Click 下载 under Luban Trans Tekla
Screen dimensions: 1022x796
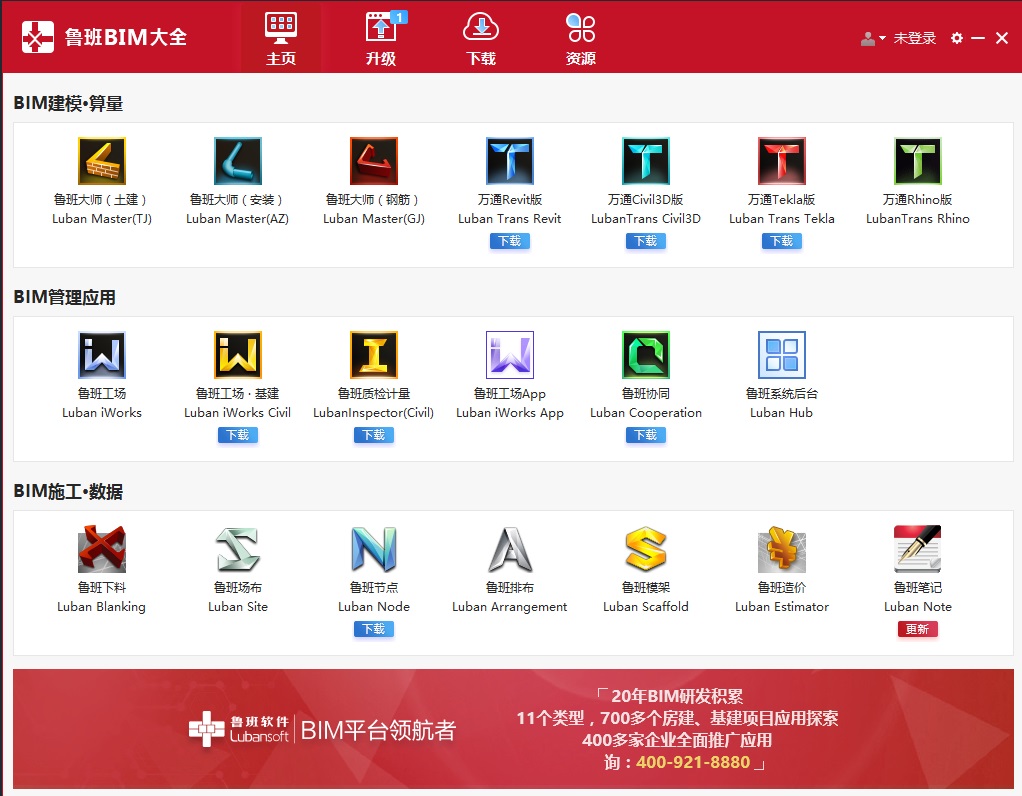[x=781, y=241]
